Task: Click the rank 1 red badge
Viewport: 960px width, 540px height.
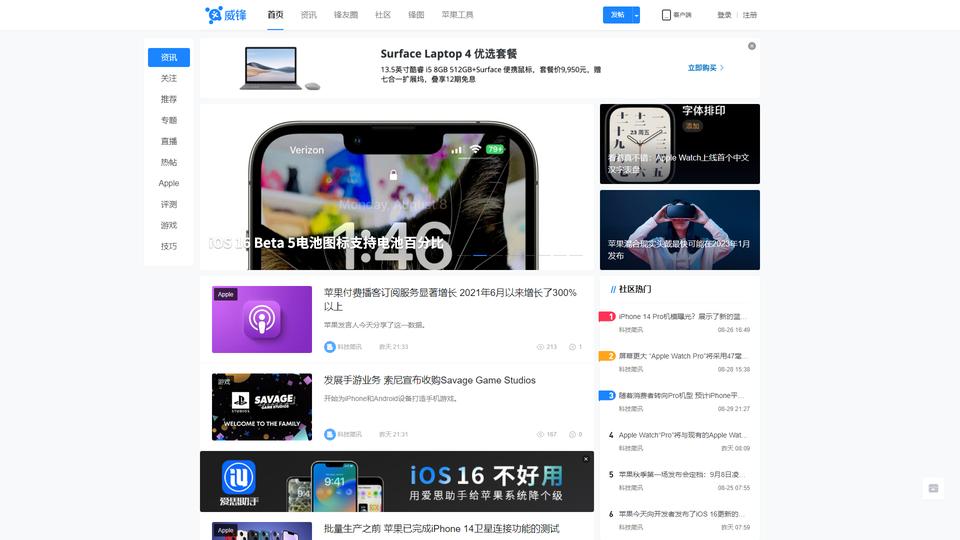Action: point(607,317)
